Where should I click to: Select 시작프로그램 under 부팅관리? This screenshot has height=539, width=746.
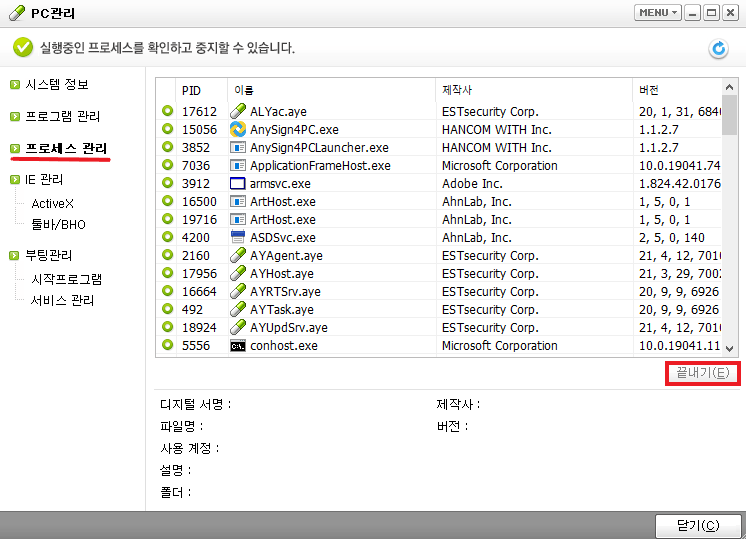[x=67, y=279]
